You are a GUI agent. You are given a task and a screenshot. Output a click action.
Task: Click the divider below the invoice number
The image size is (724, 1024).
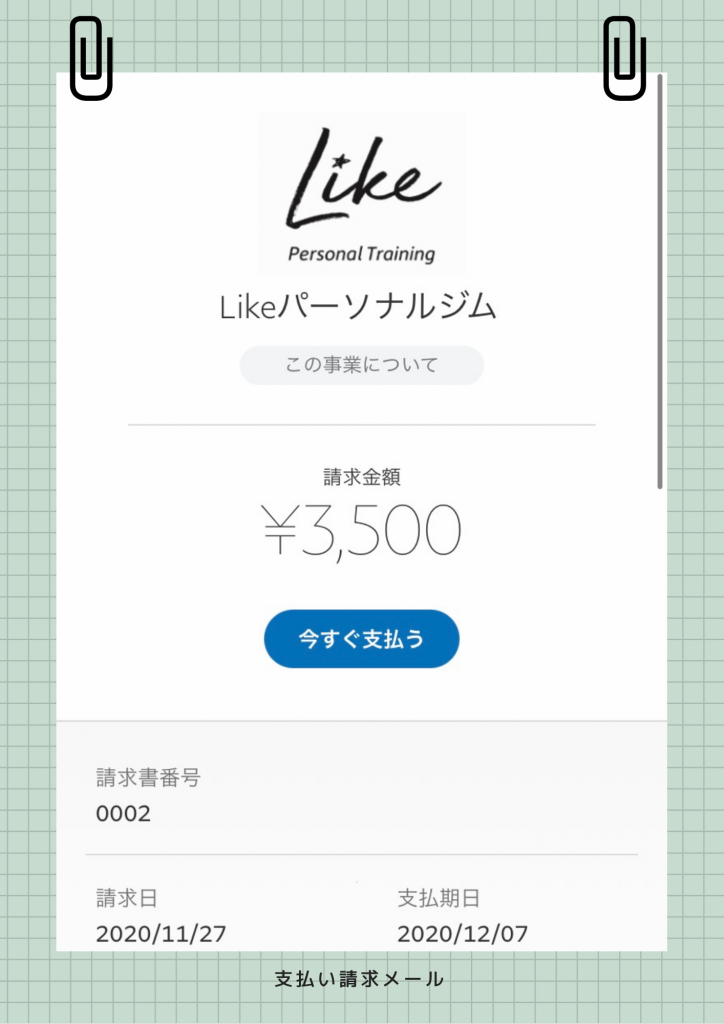click(362, 854)
